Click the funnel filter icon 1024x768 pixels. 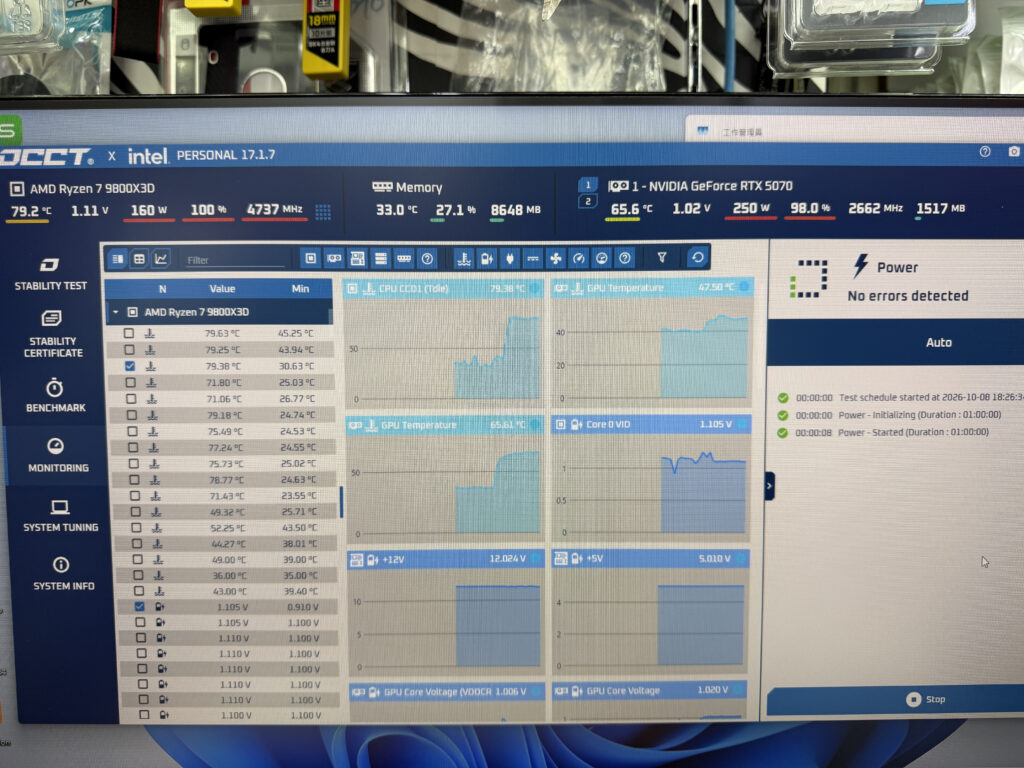(x=662, y=258)
